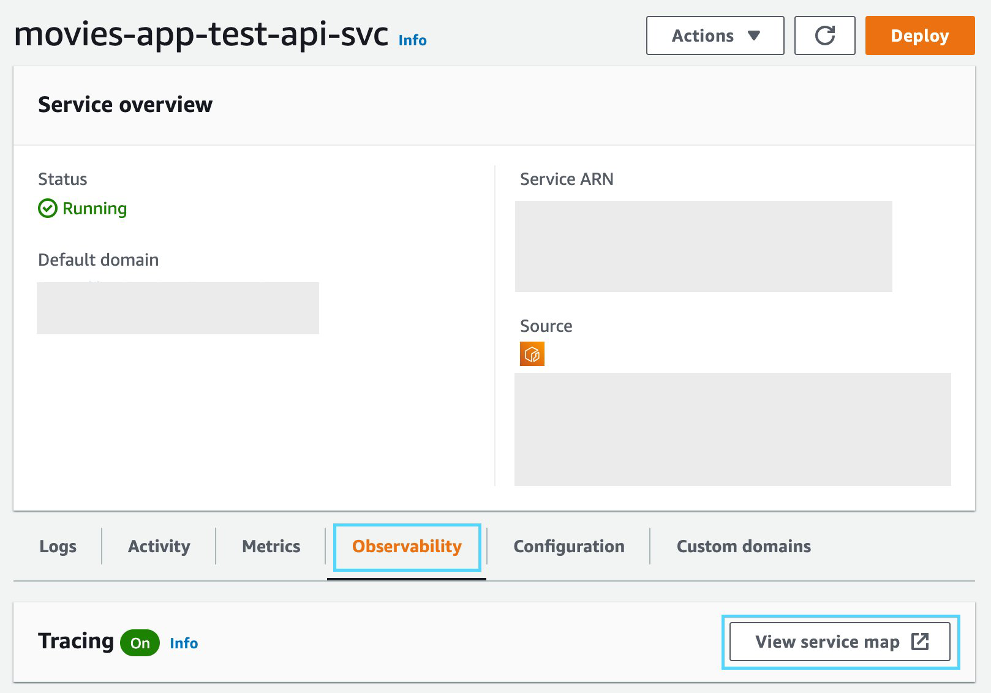Go to the Configuration tab

pyautogui.click(x=569, y=546)
